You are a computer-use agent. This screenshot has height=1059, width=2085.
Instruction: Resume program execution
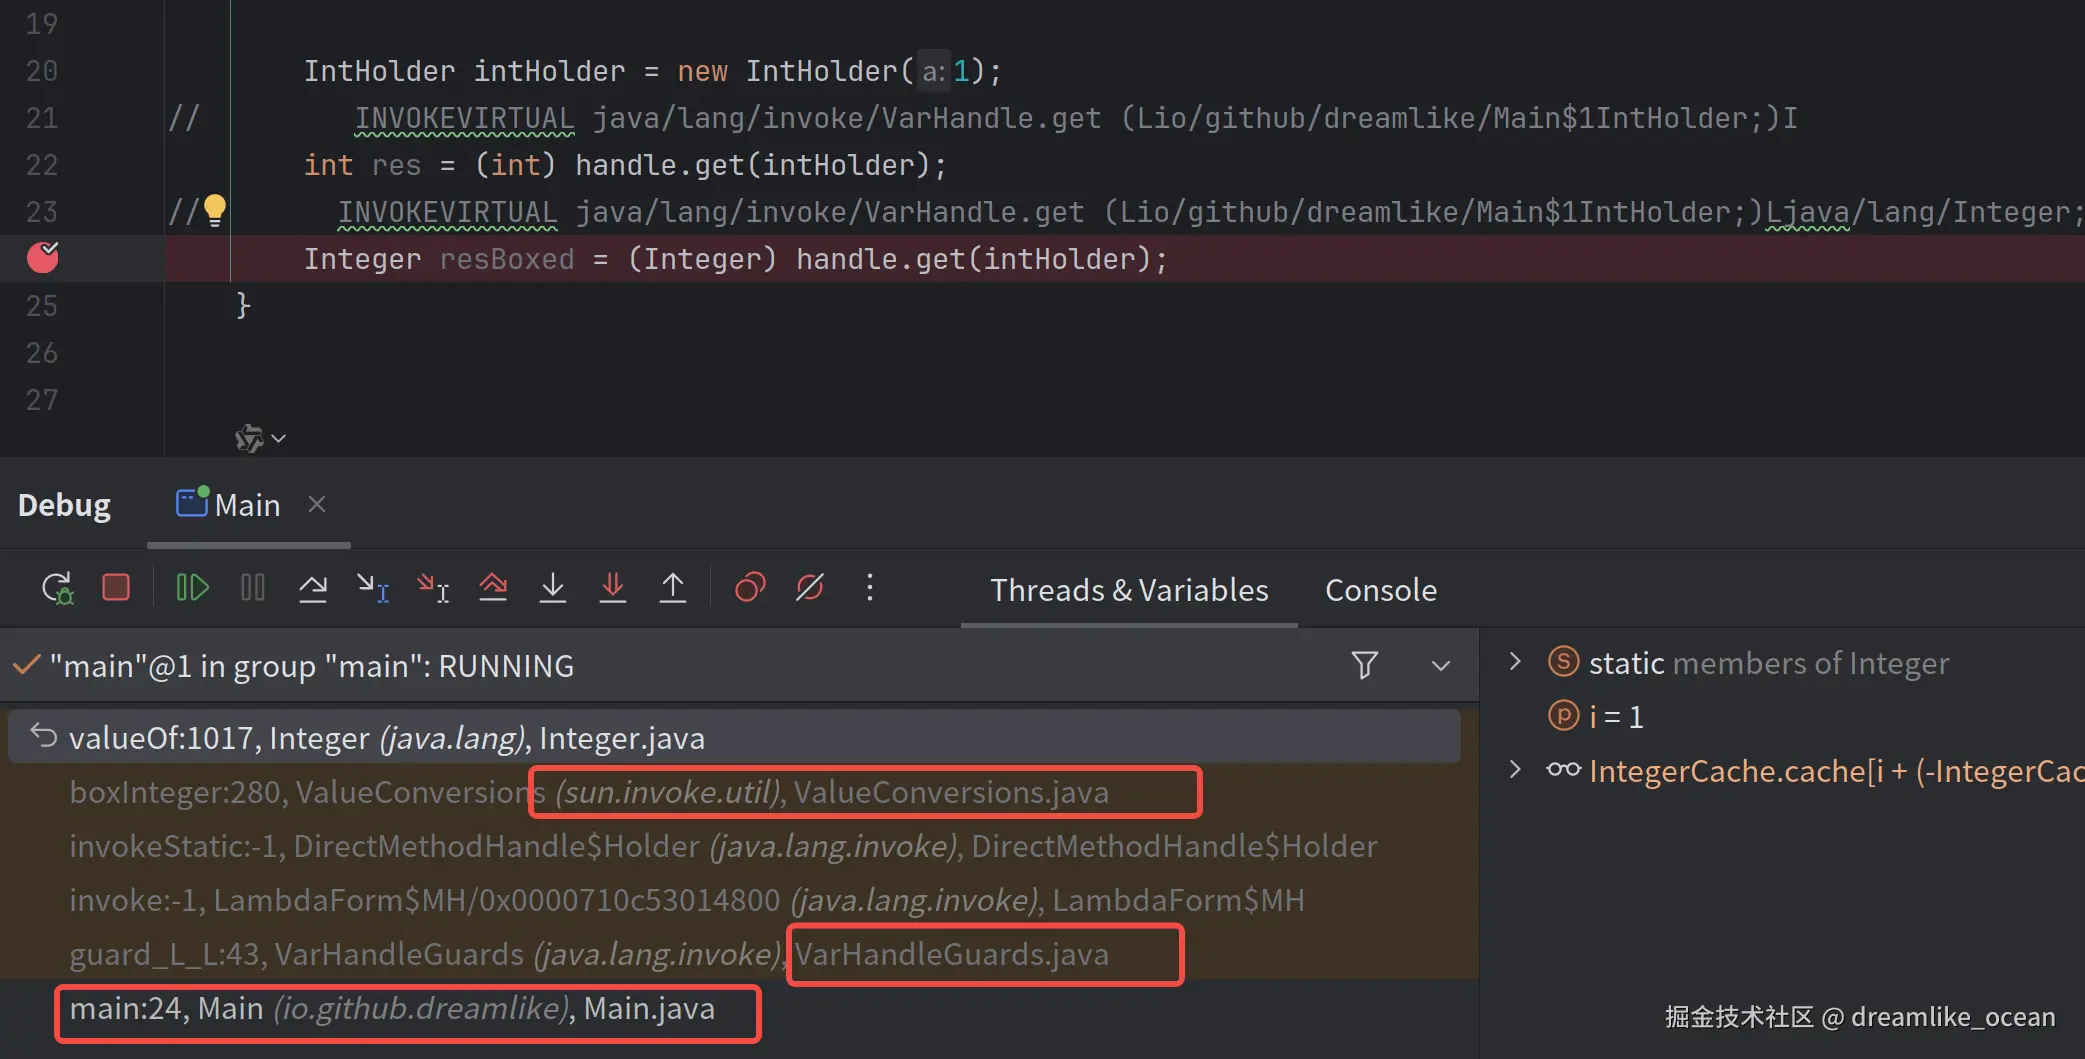tap(192, 587)
